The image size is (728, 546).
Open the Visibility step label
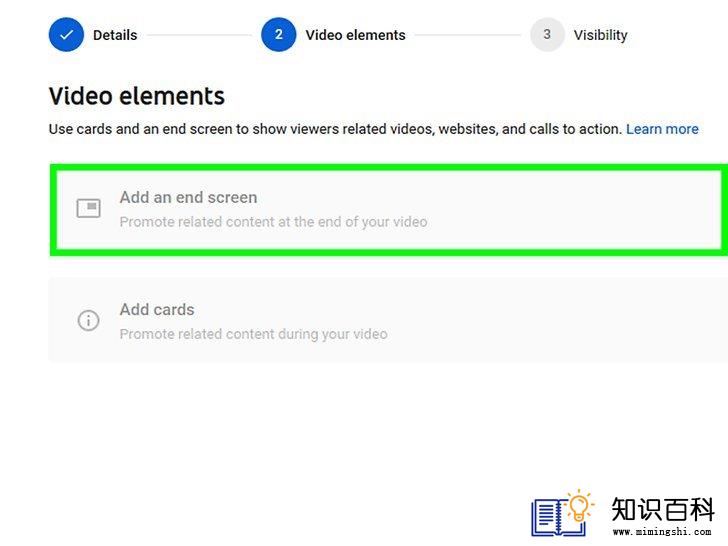click(x=600, y=35)
